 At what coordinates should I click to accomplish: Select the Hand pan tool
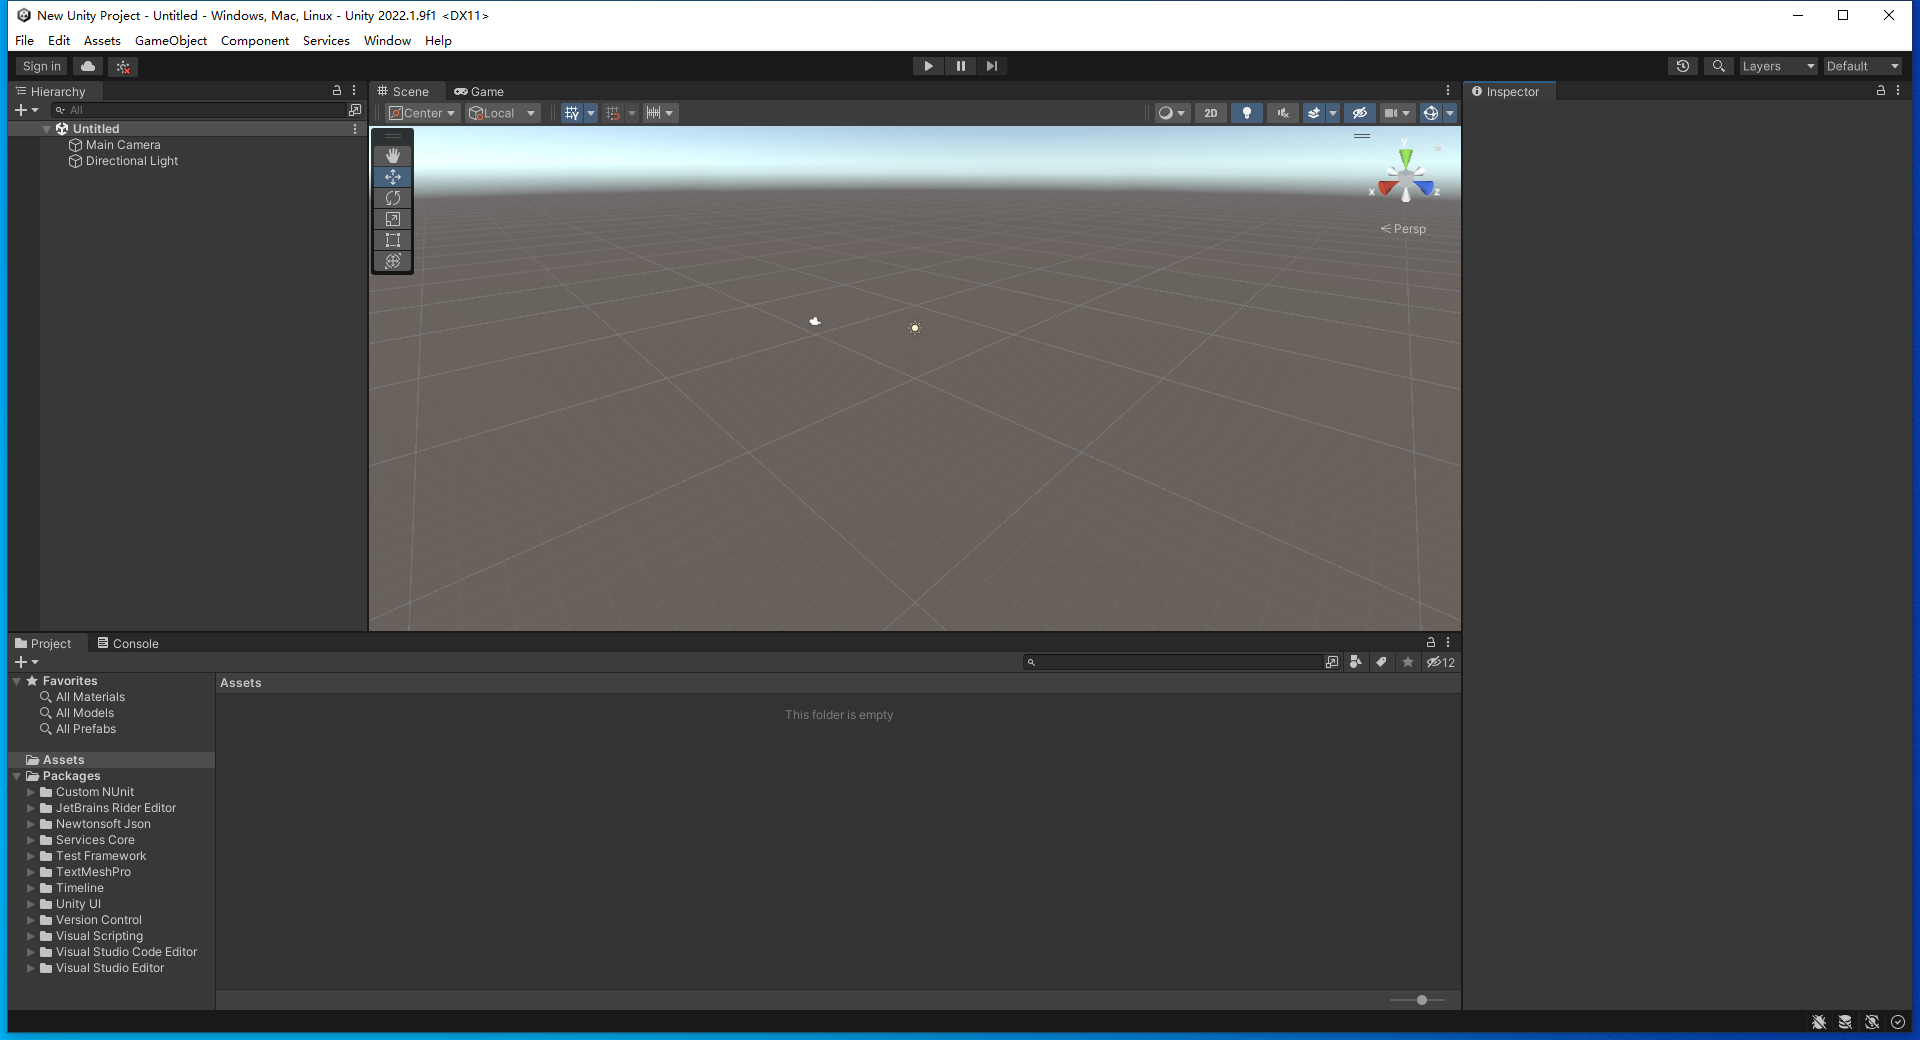click(x=392, y=156)
